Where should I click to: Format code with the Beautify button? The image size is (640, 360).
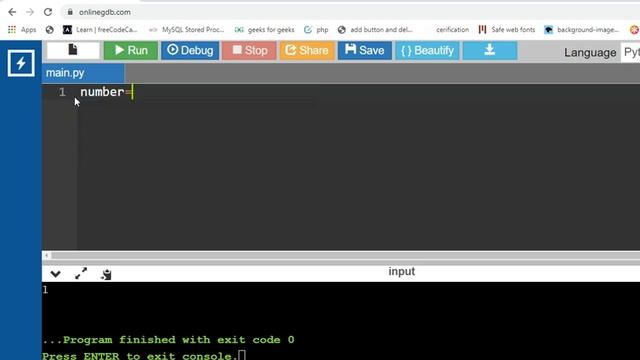[x=427, y=50]
